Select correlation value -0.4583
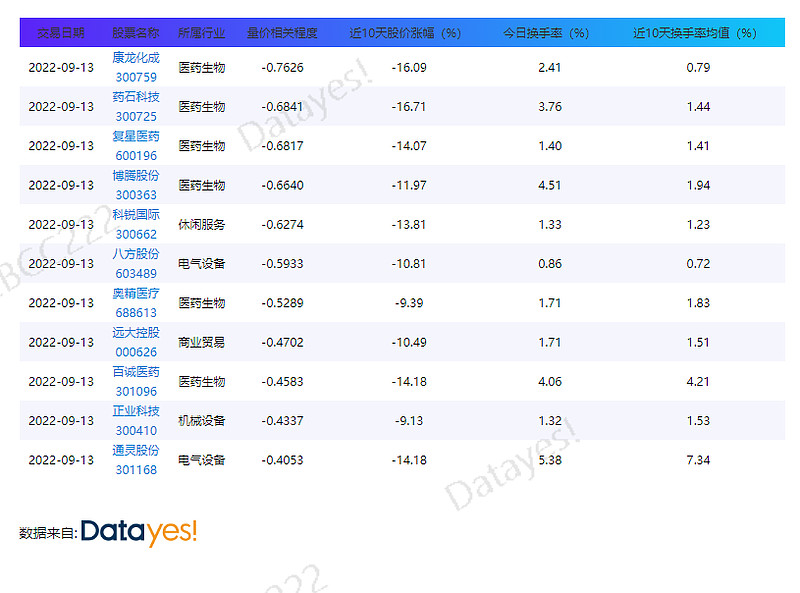Viewport: 800px width, 593px height. coord(282,382)
